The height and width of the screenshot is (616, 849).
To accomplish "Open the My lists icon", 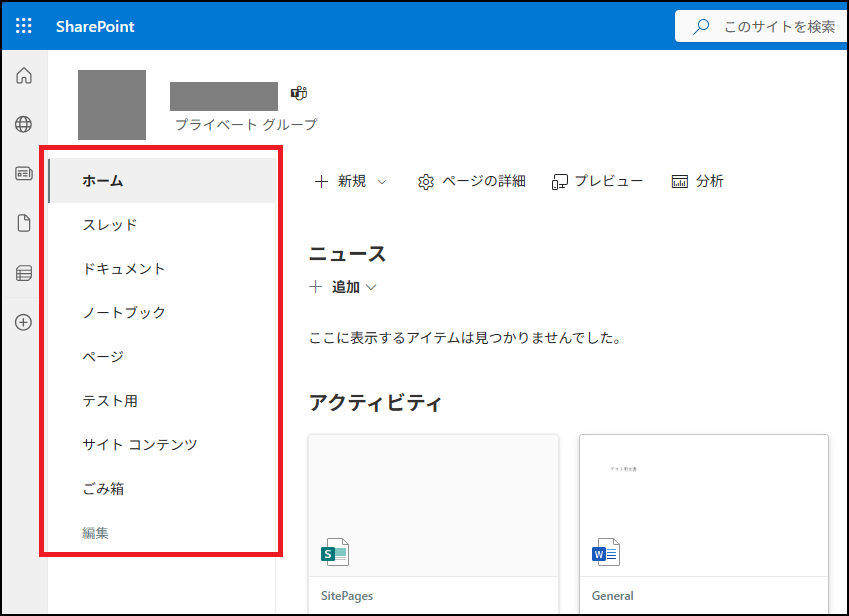I will click(24, 273).
